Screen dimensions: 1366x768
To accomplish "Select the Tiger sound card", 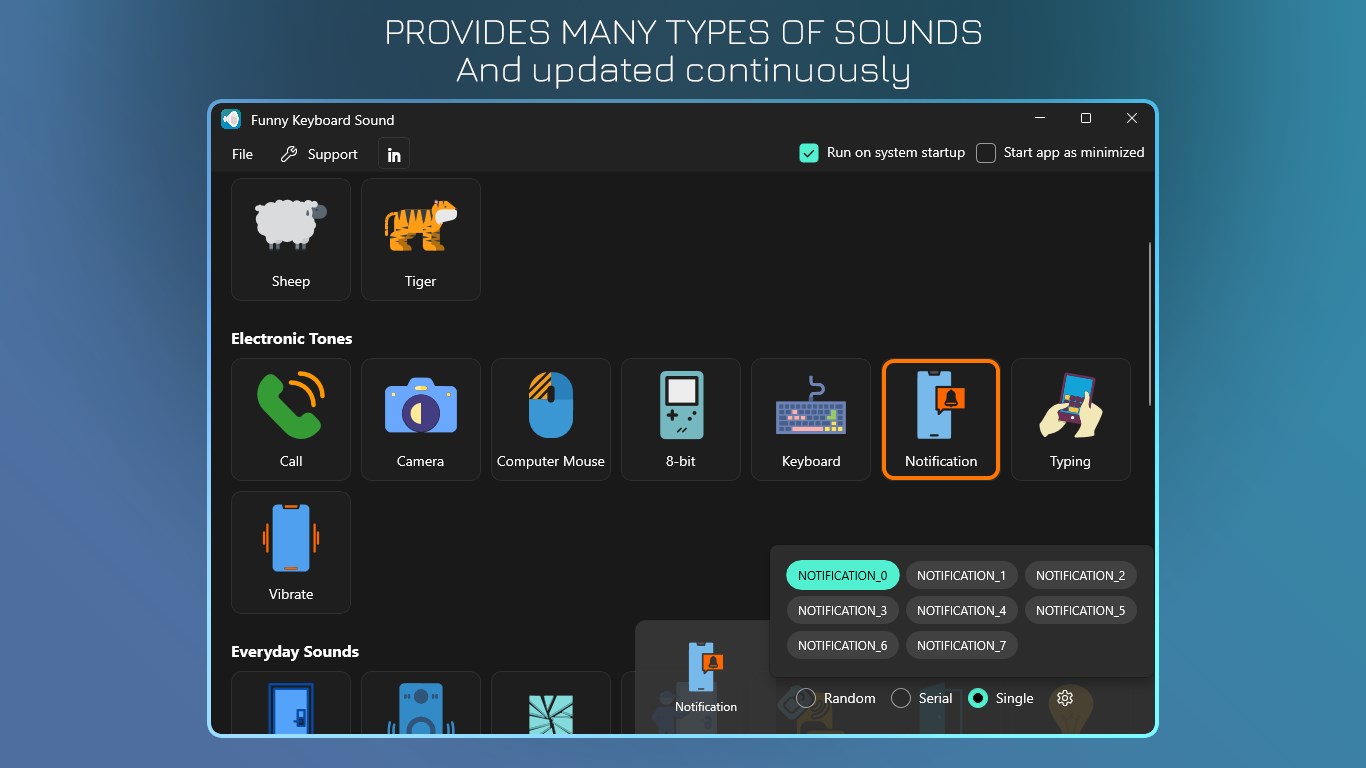I will (x=421, y=239).
